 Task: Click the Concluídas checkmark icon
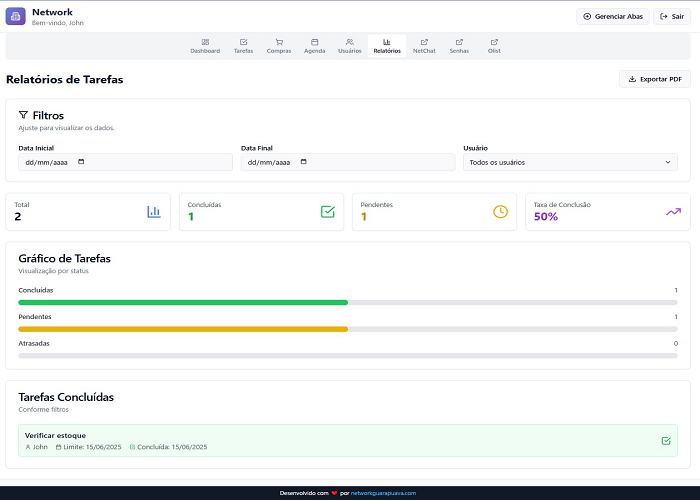(327, 211)
